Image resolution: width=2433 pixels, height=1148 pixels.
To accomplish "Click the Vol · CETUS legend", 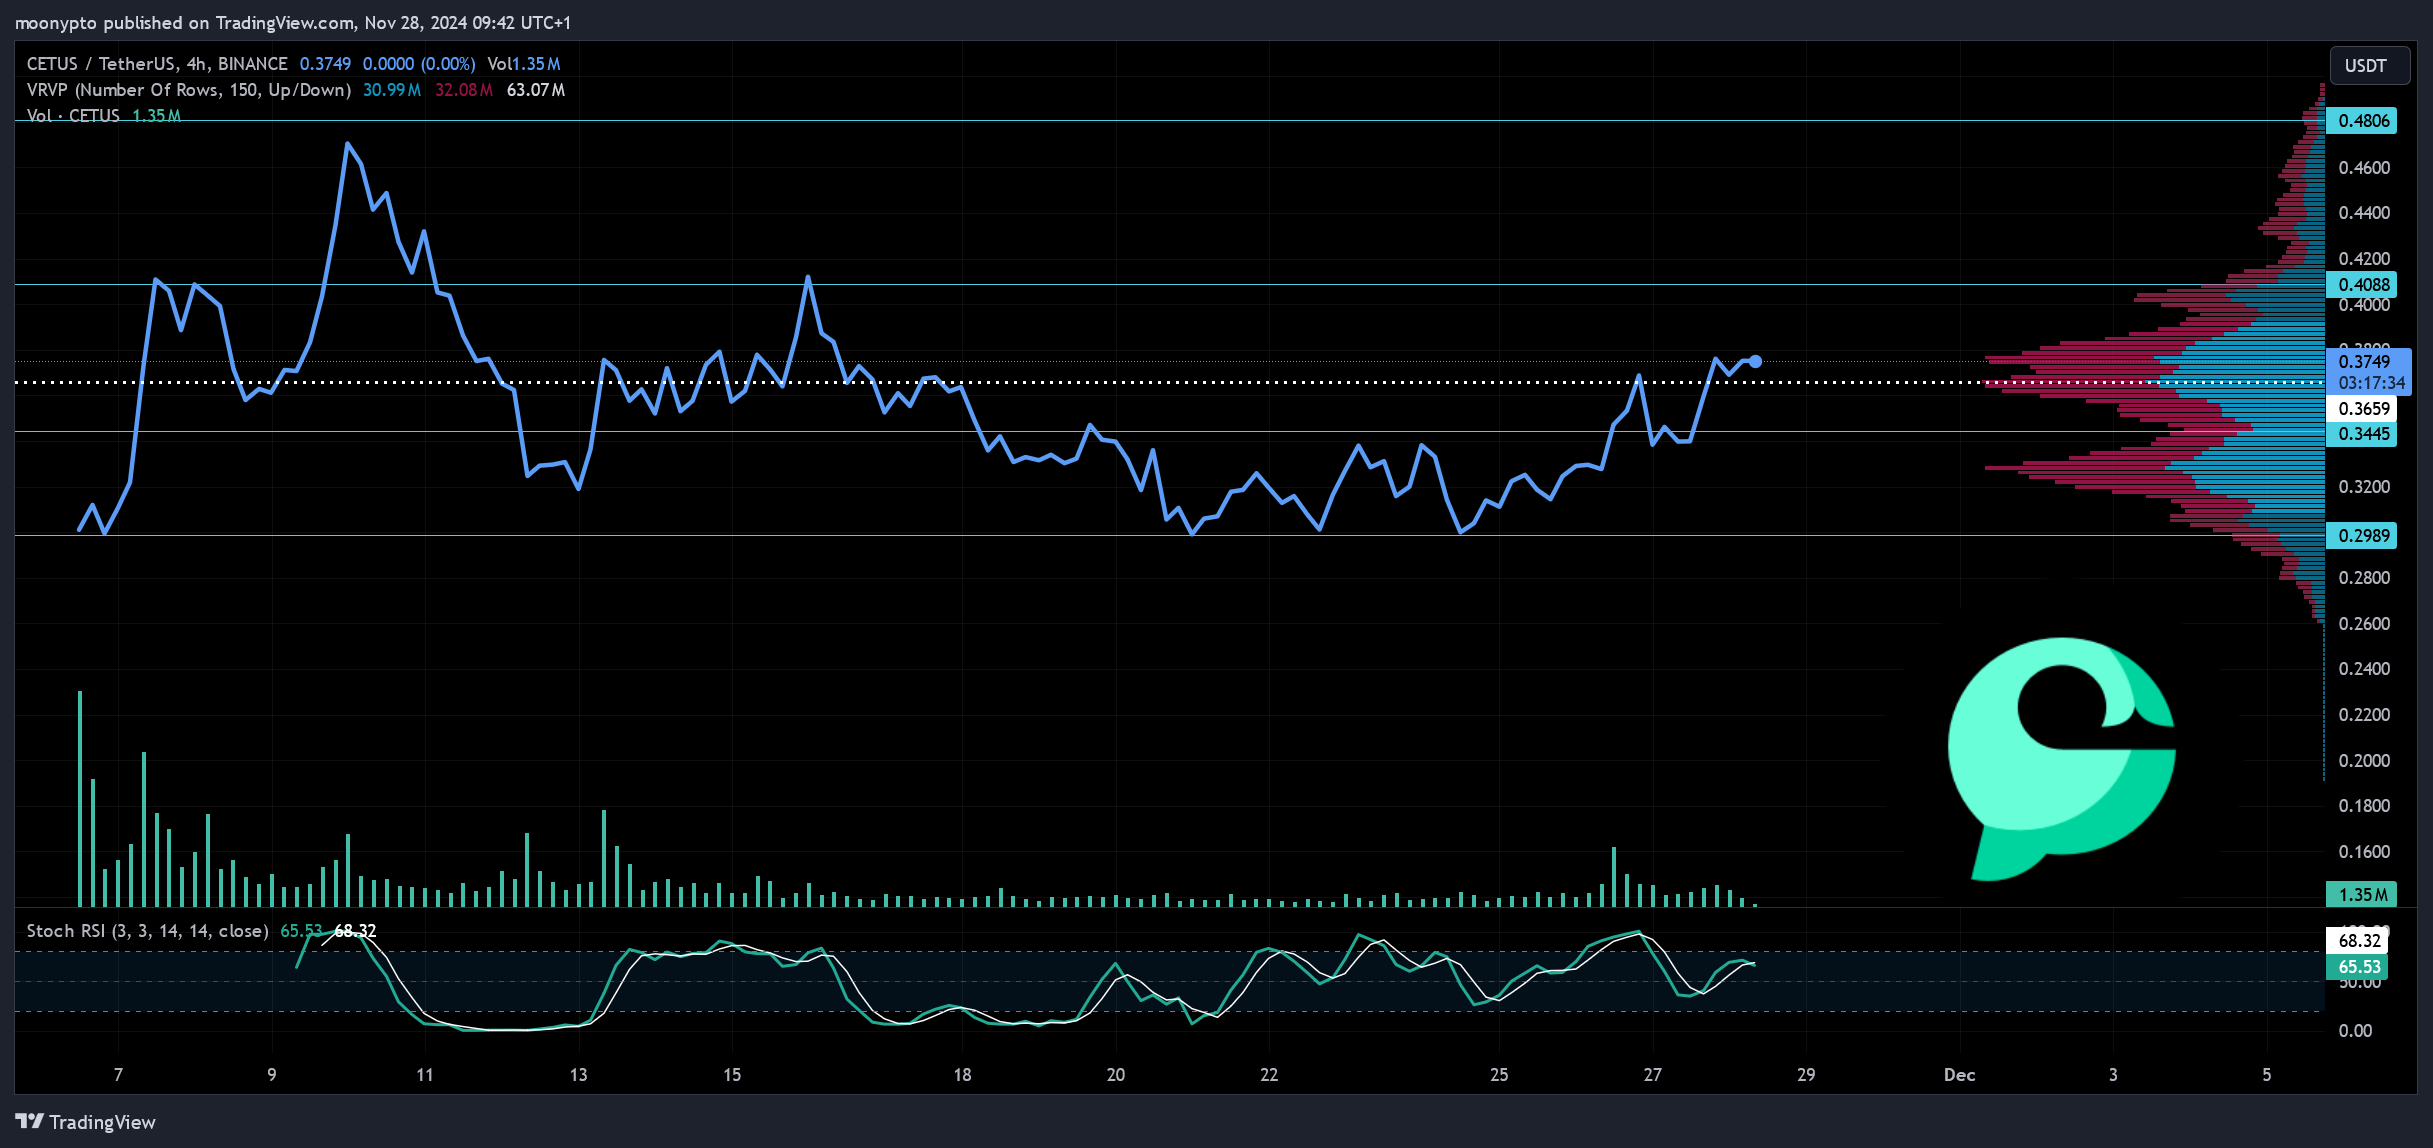I will pos(73,116).
